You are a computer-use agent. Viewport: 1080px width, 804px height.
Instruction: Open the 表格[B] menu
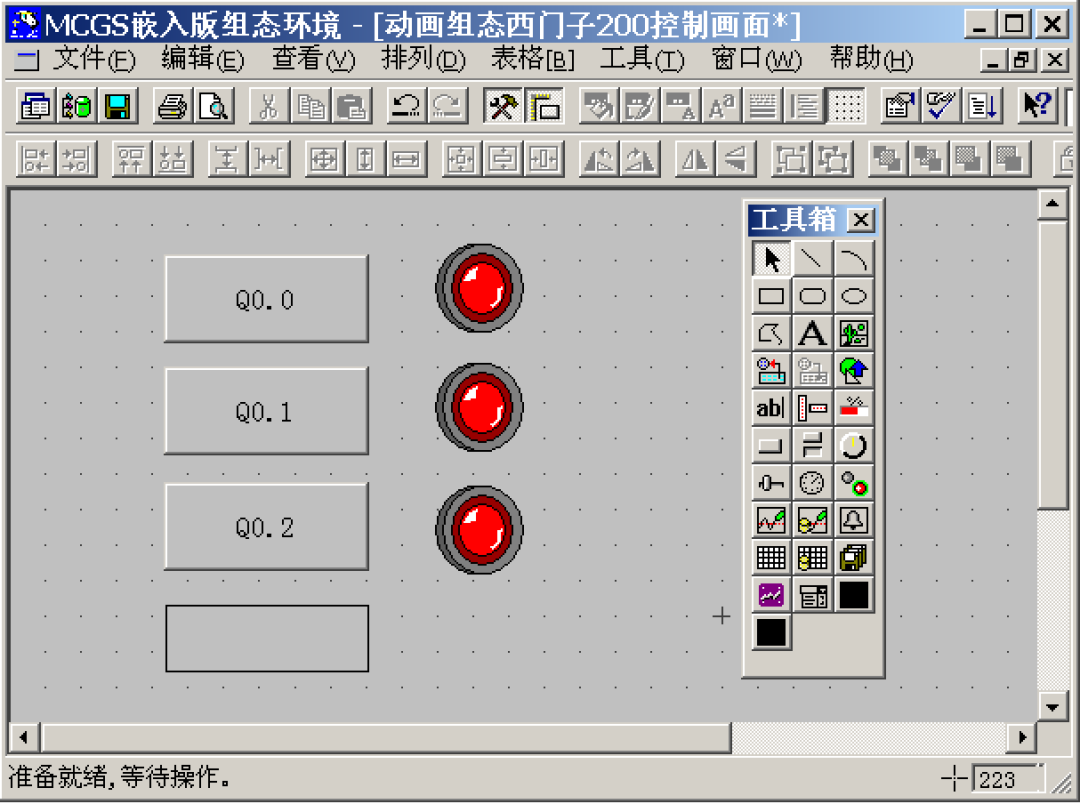pyautogui.click(x=532, y=59)
